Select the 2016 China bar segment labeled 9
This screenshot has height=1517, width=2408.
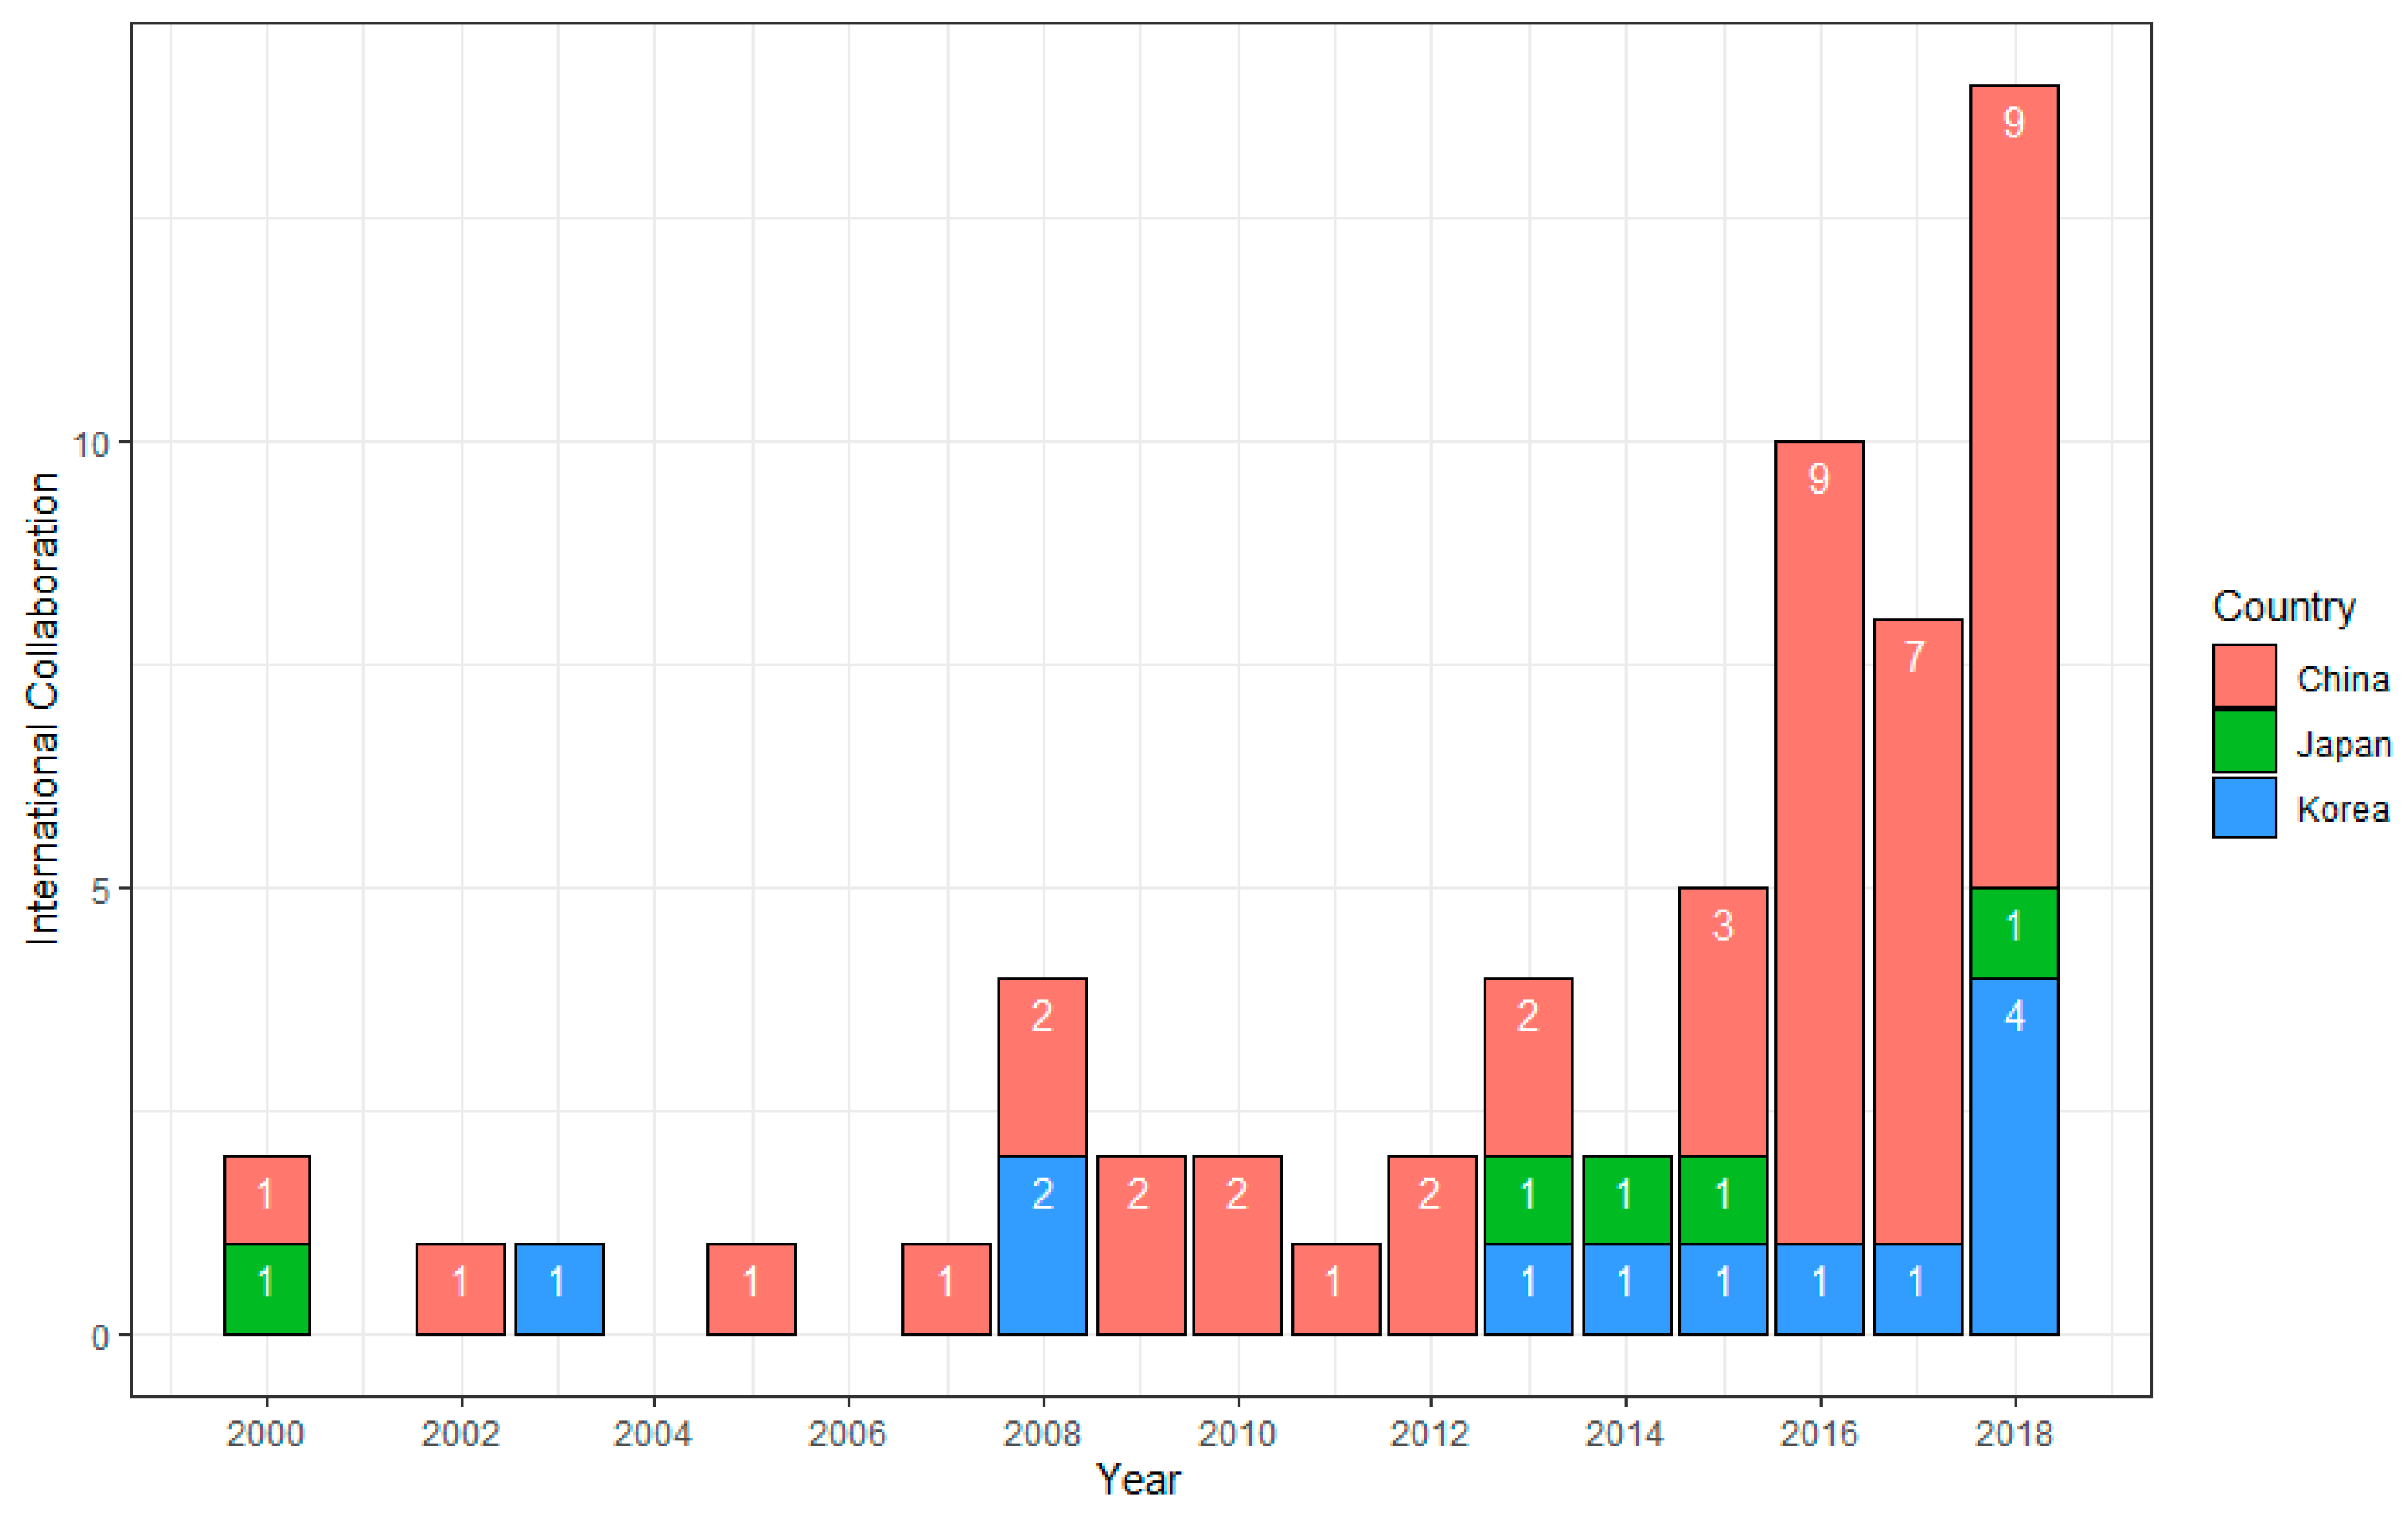[x=1819, y=843]
